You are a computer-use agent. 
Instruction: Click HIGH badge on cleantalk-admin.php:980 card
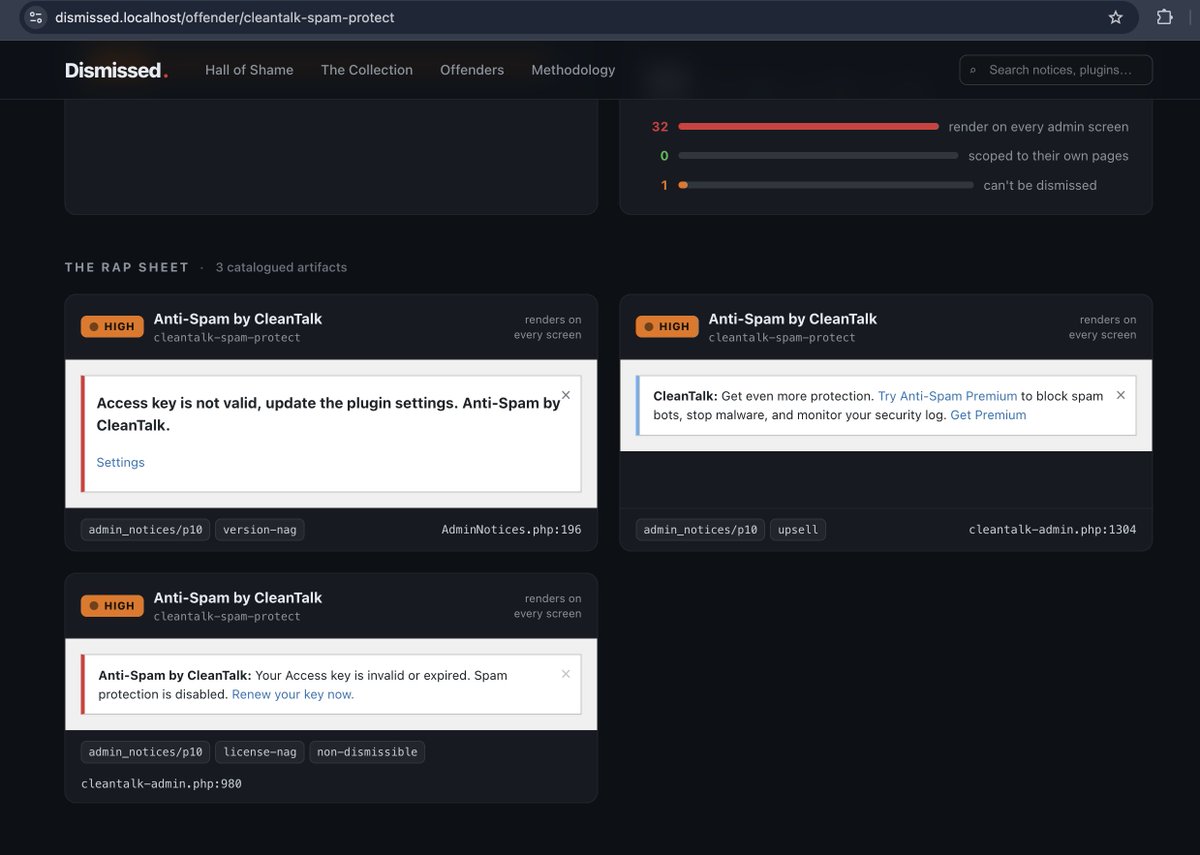112,605
